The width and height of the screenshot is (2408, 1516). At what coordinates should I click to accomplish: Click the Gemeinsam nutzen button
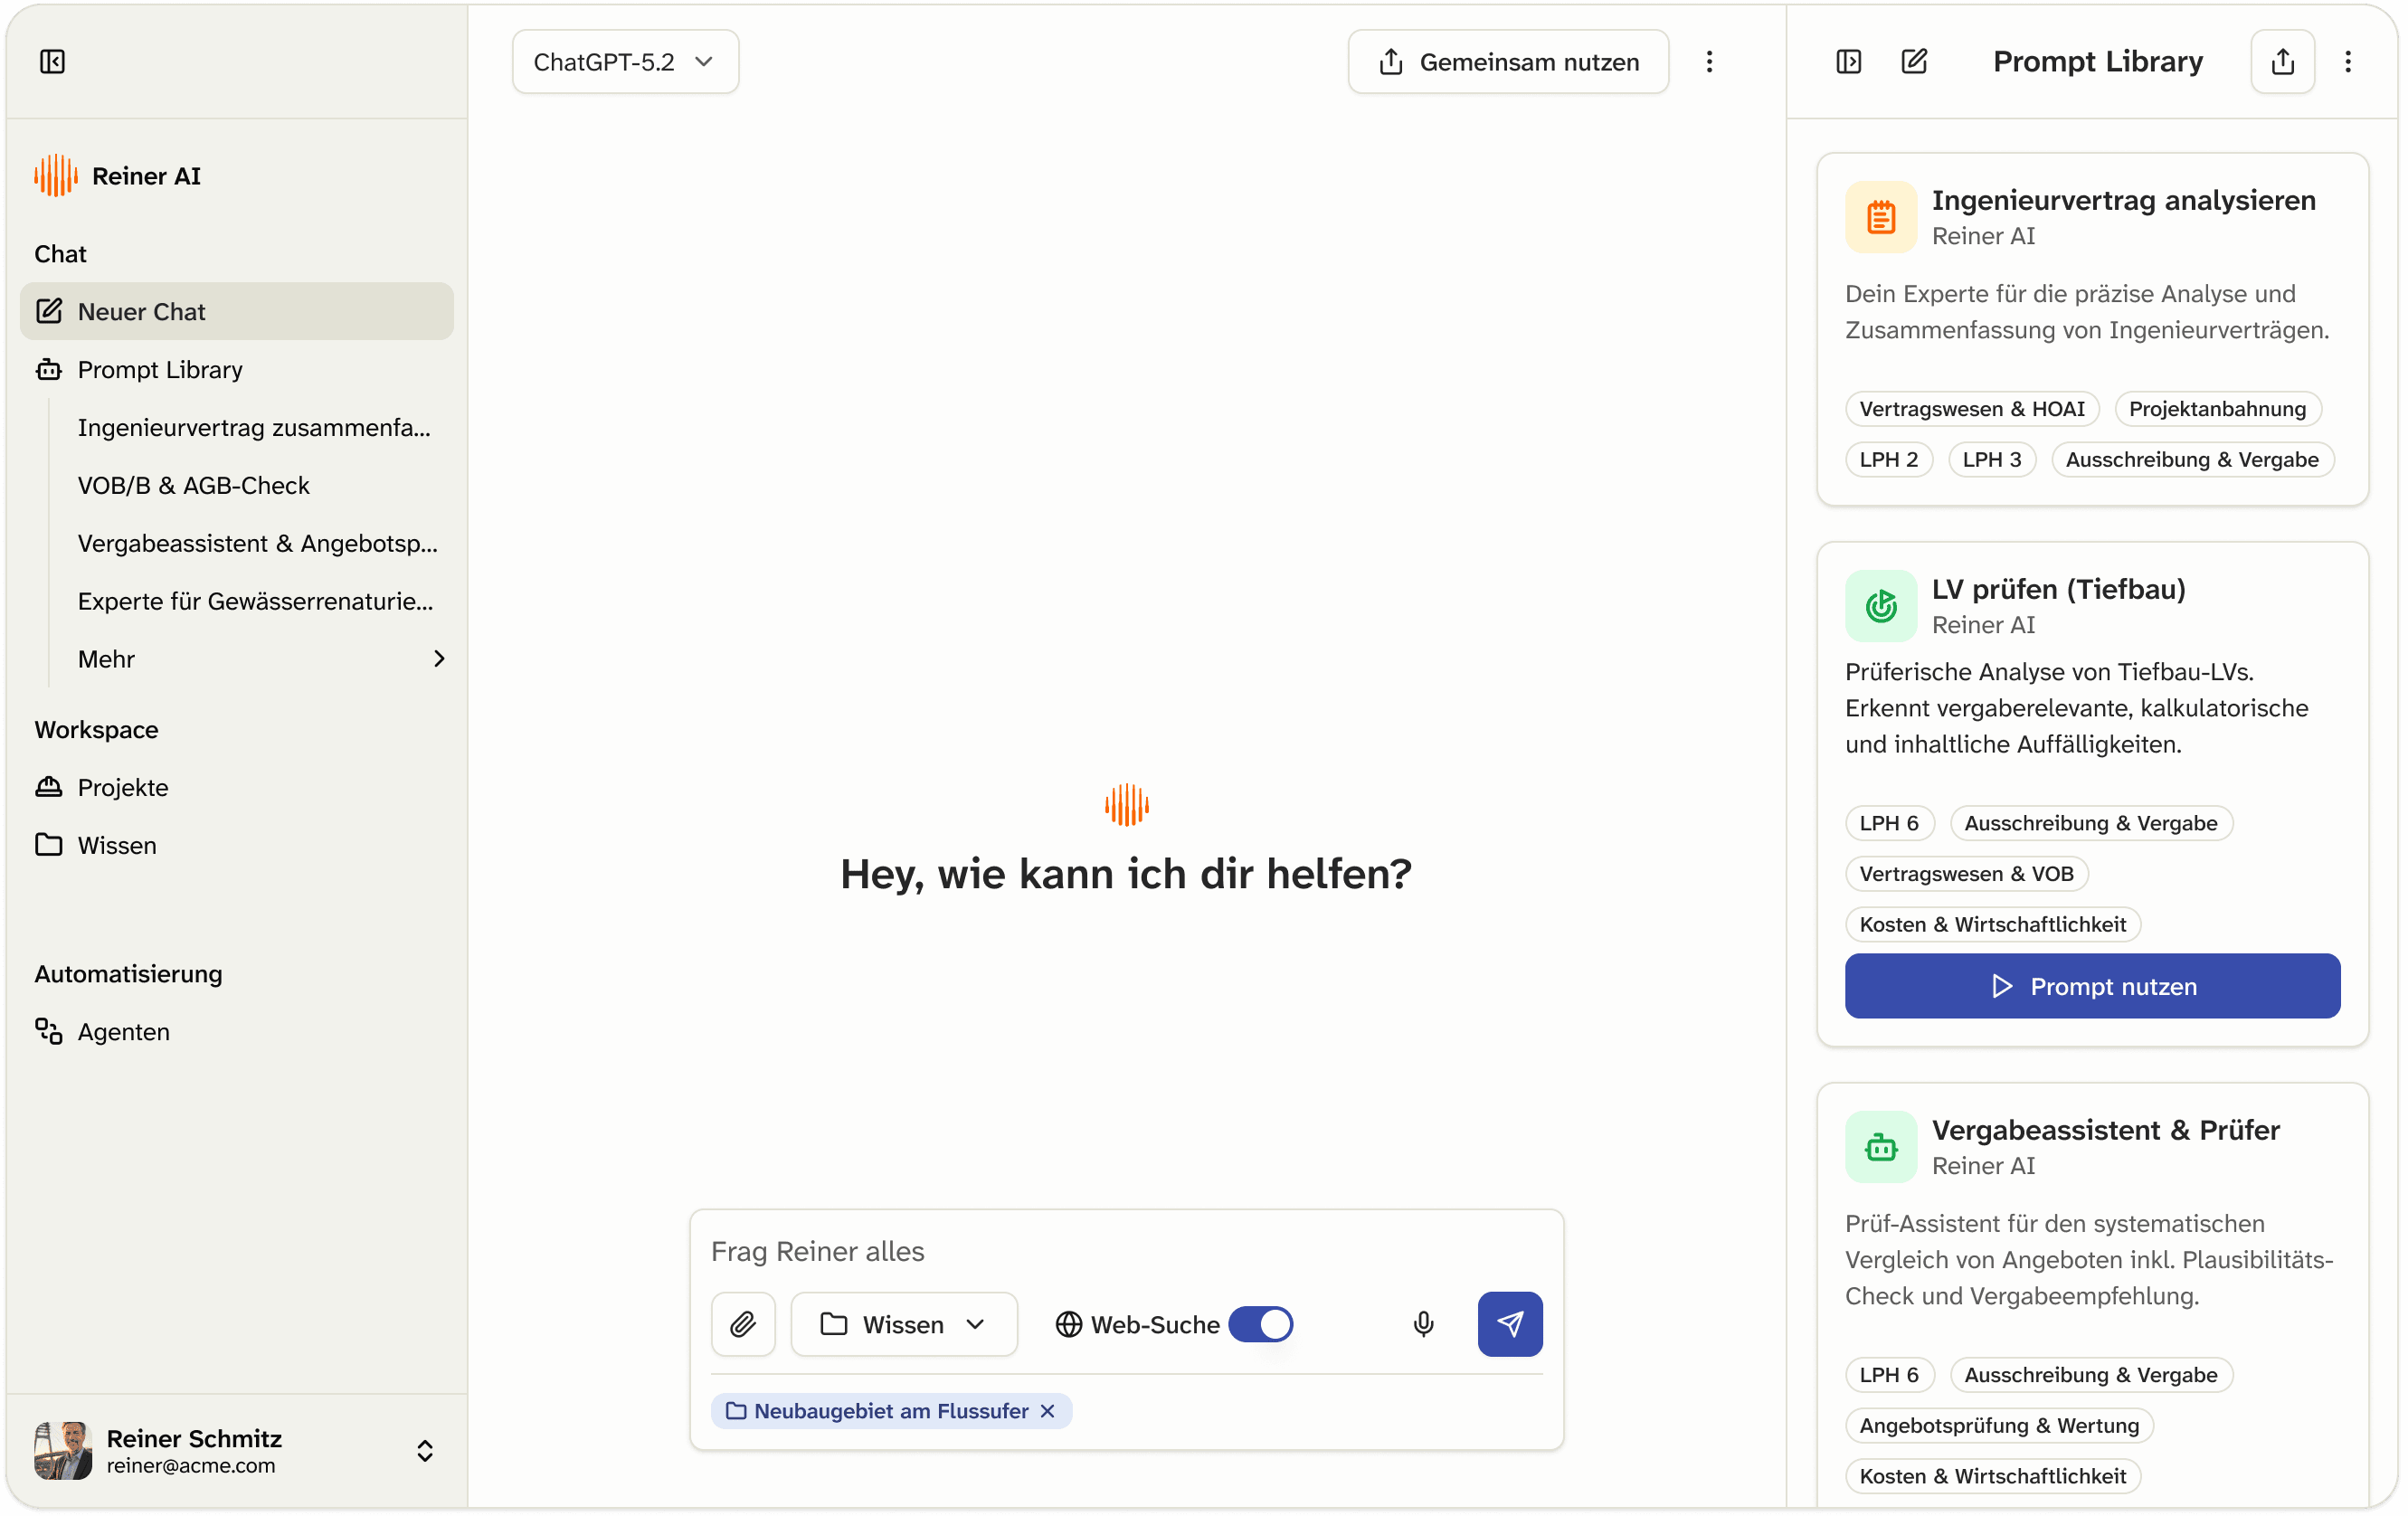[x=1508, y=62]
